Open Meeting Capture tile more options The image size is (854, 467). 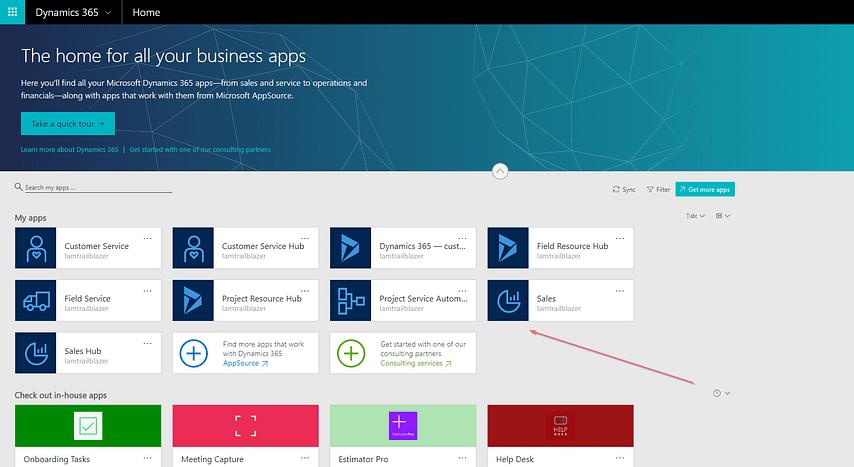coord(305,458)
